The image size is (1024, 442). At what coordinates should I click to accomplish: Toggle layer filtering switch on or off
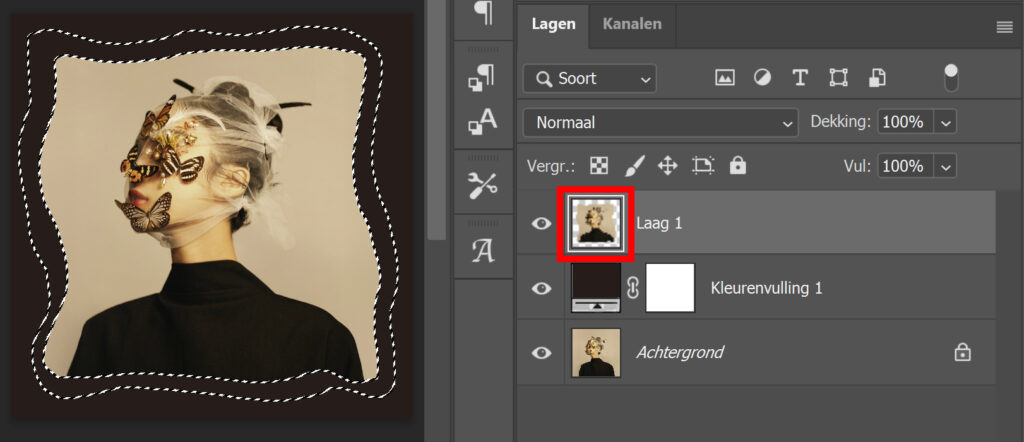tap(950, 77)
